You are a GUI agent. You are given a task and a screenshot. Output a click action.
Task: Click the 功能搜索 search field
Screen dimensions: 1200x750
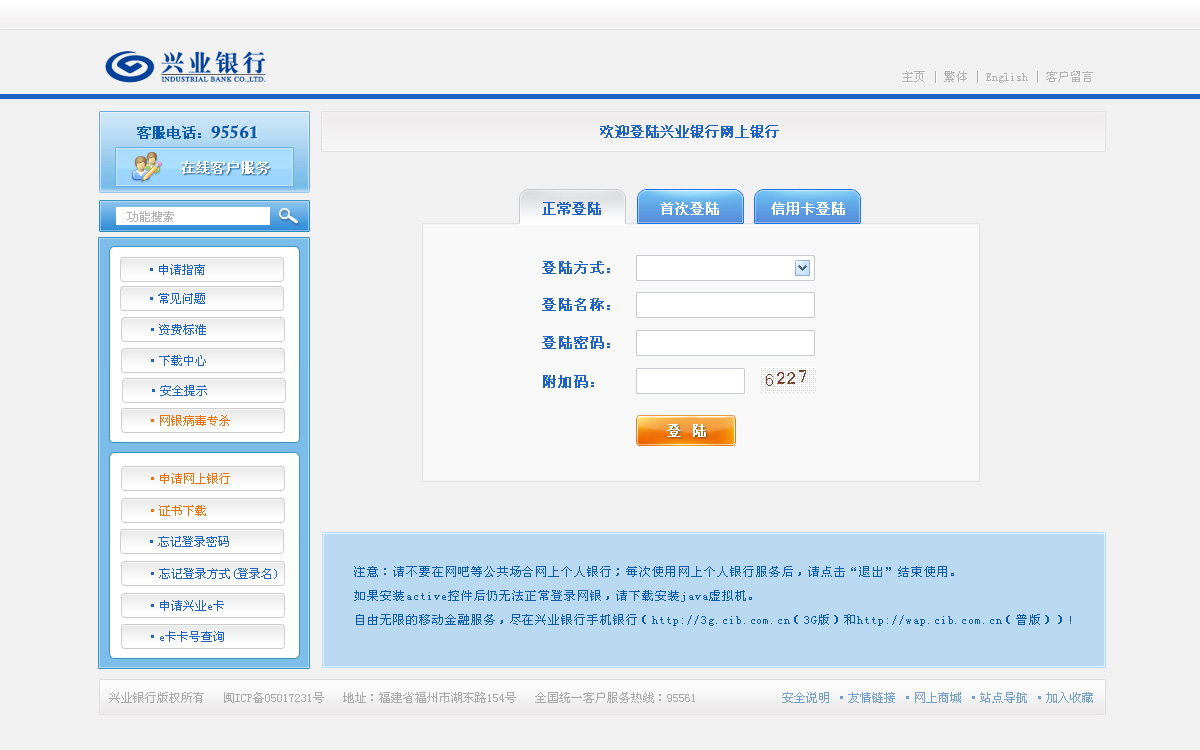coord(193,216)
